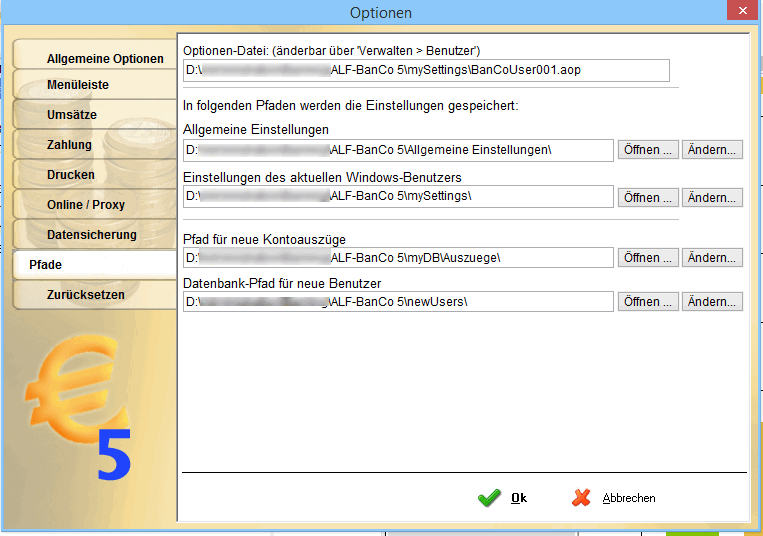Click Öffnen for the Auszuege path

648,257
